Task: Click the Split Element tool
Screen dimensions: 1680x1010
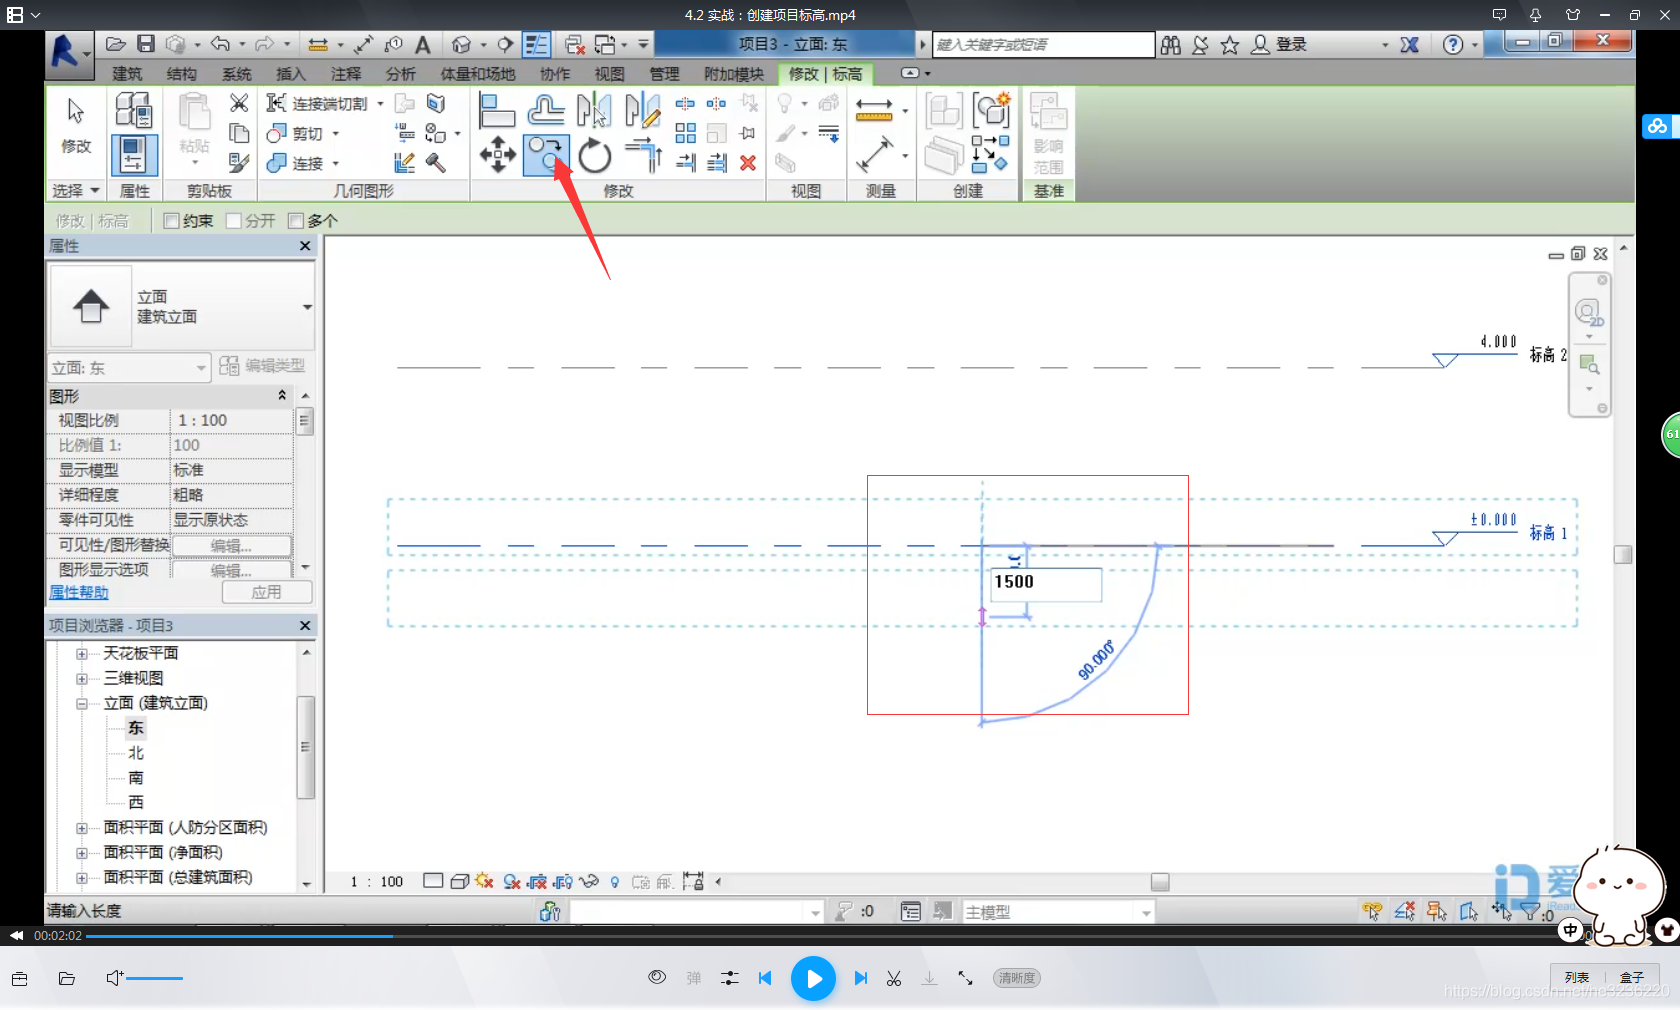Action: click(x=685, y=104)
